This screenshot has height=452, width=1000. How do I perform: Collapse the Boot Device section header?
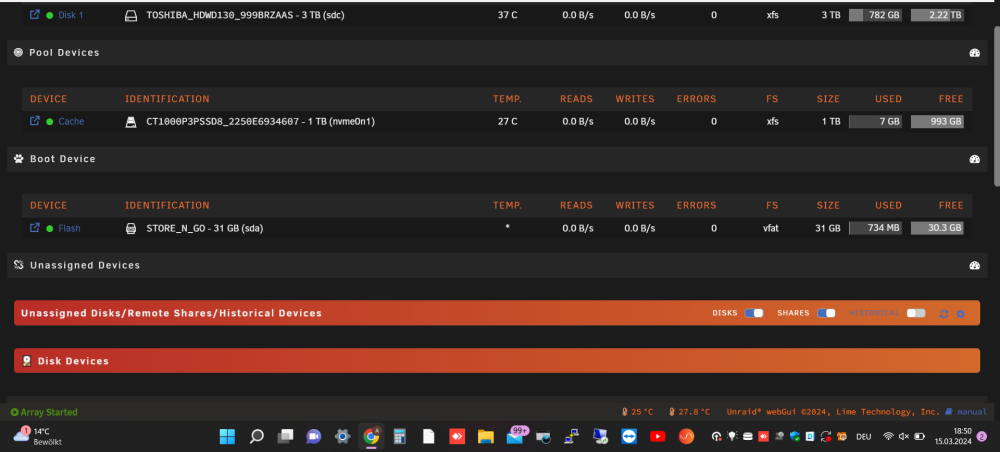499,159
